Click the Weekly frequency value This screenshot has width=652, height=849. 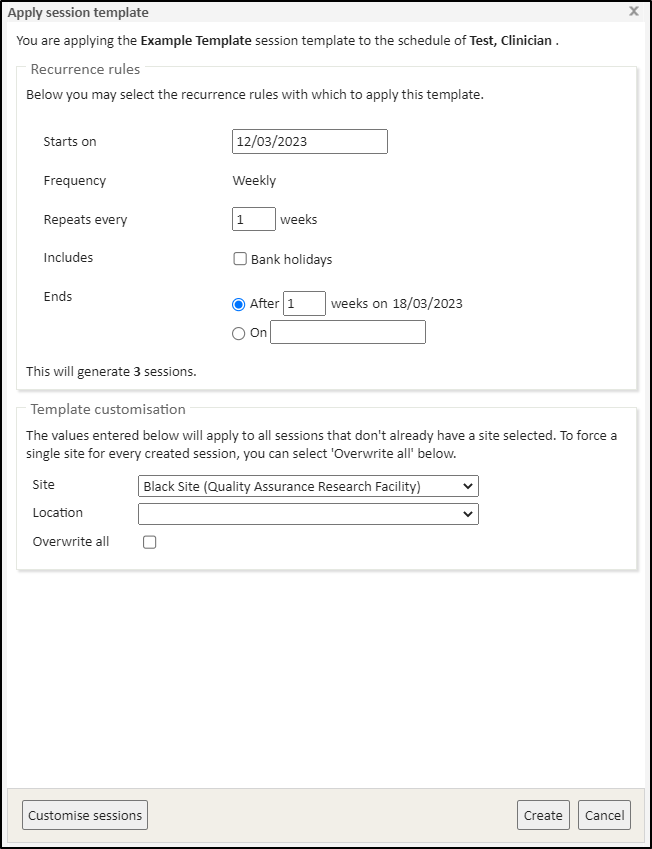pyautogui.click(x=254, y=181)
